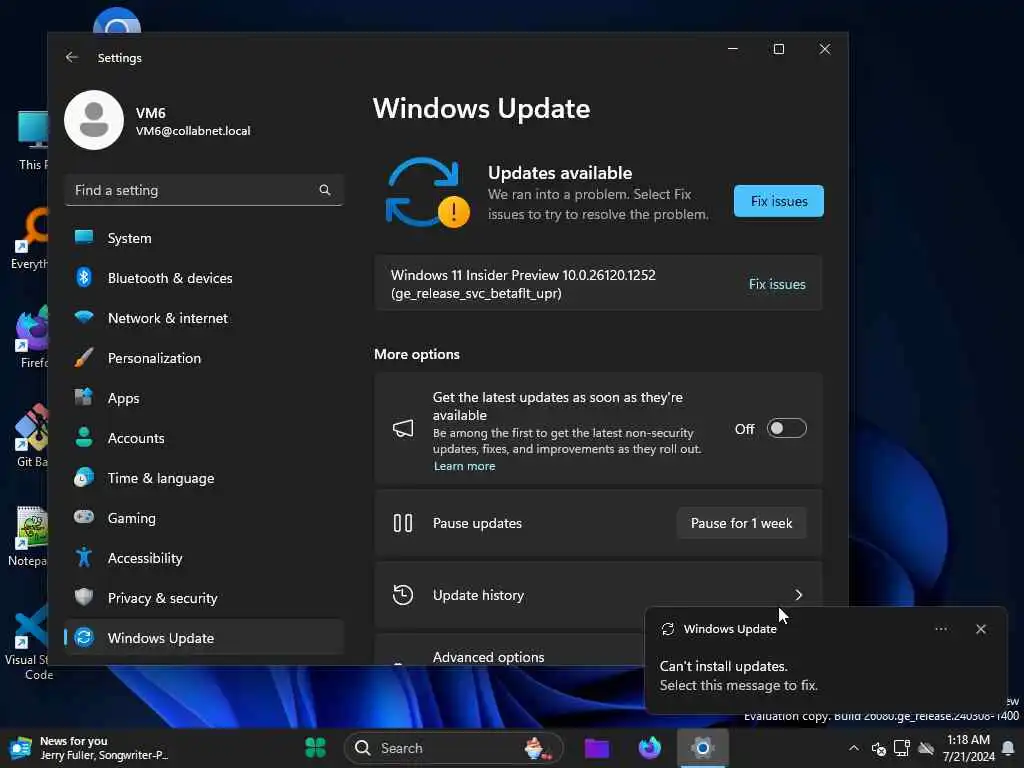Focus the Find a setting search box

point(204,190)
